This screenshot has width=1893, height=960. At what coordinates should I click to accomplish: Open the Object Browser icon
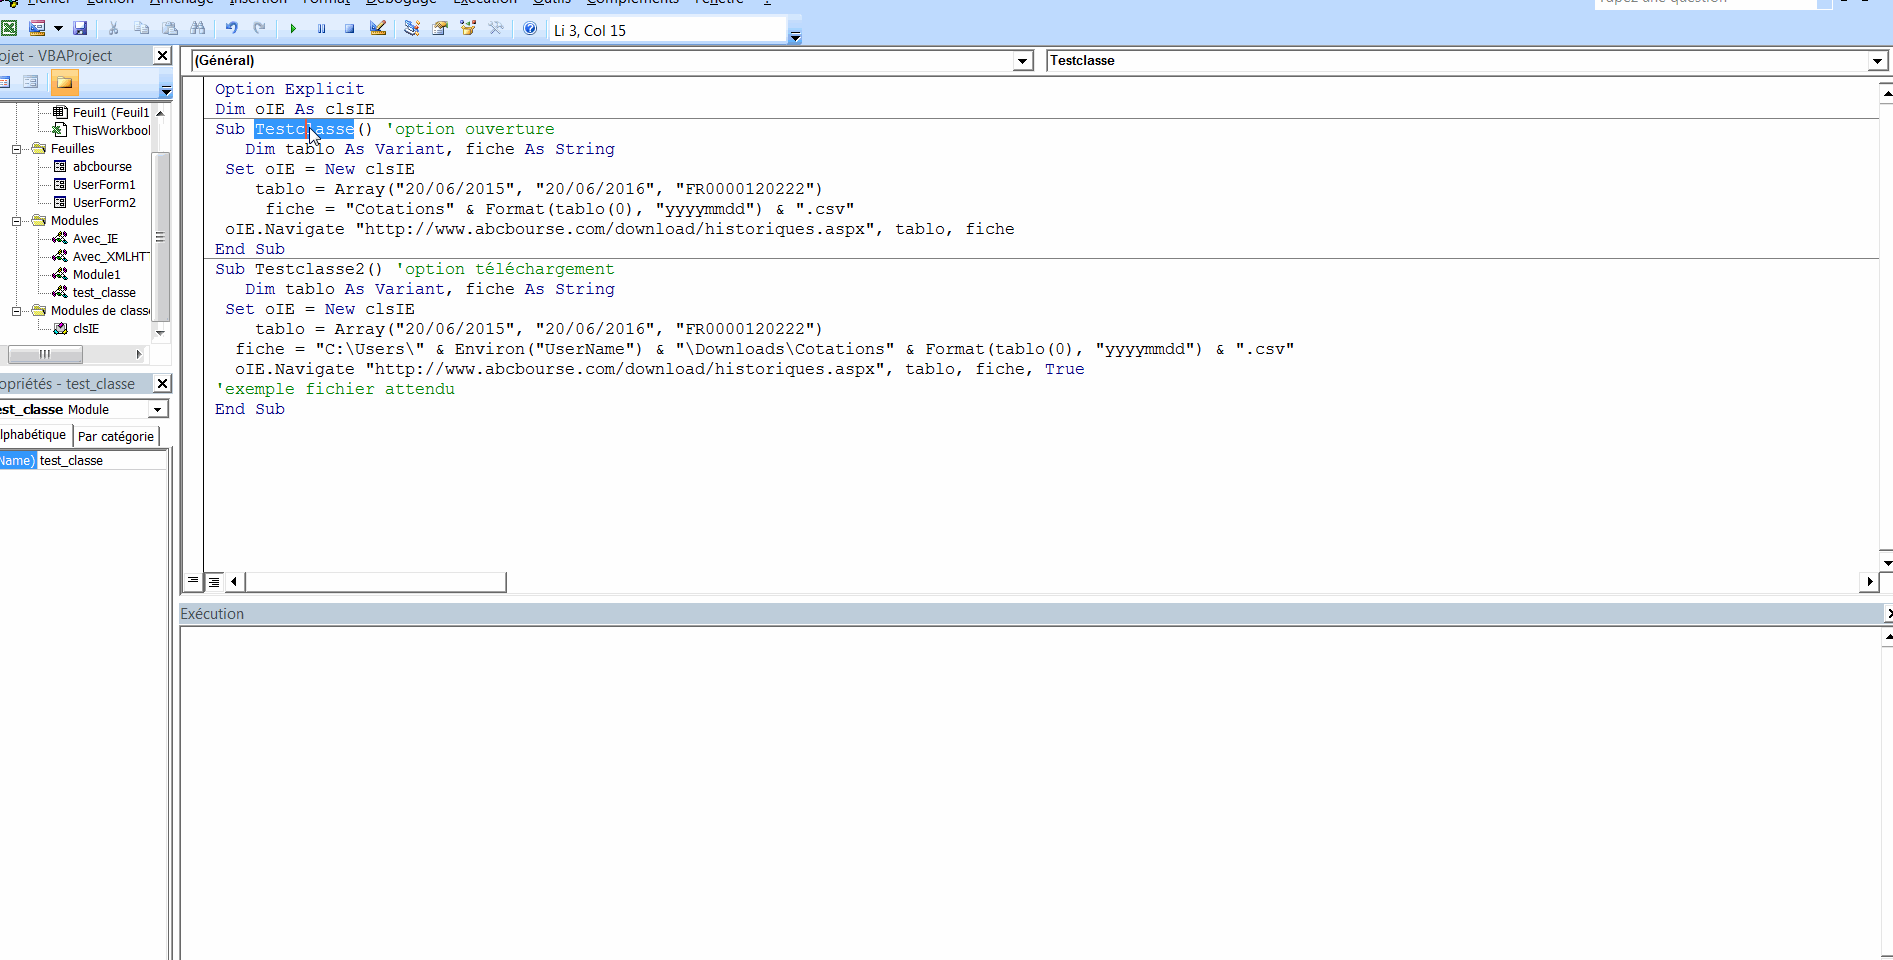[467, 29]
